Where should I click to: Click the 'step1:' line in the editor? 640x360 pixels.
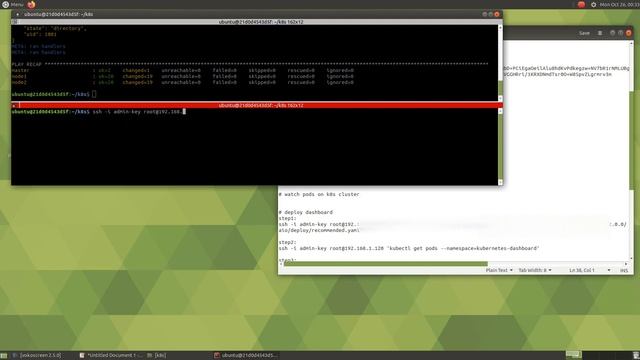[287, 218]
